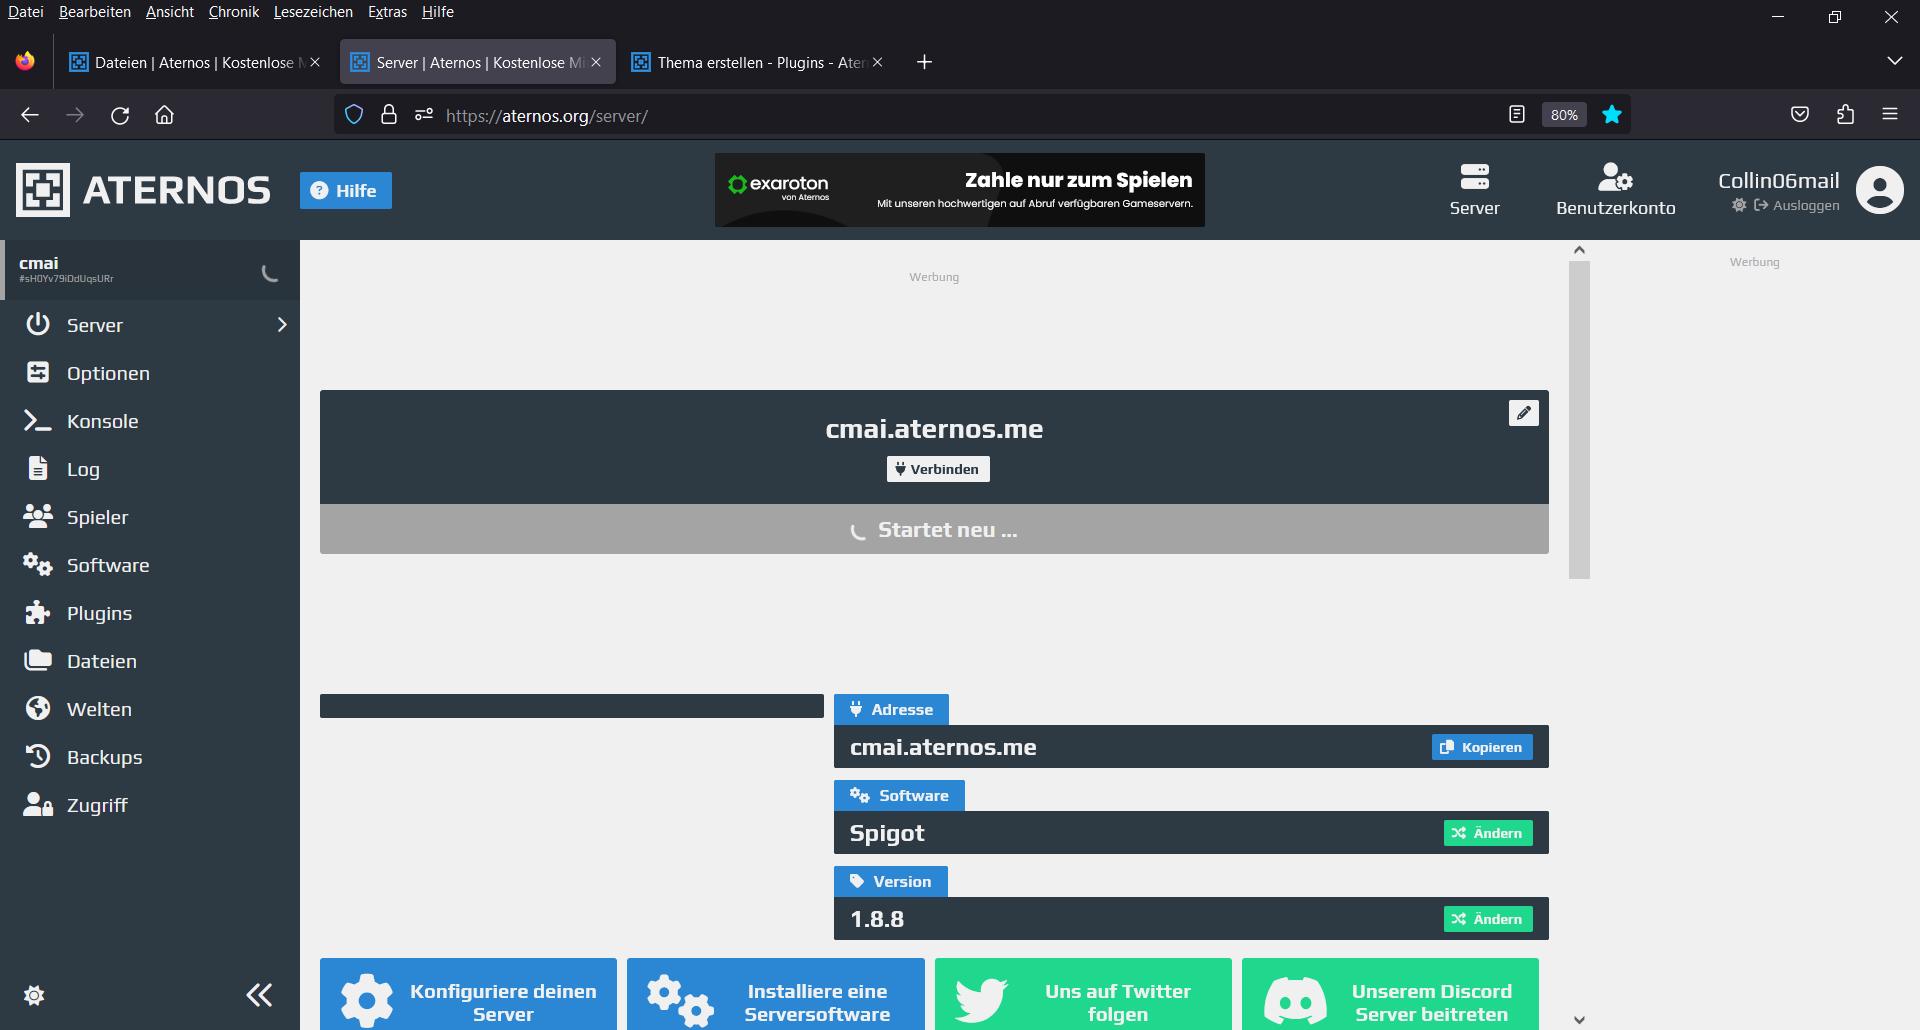The image size is (1920, 1030).
Task: Click Installiere eine Serversoftware tile
Action: pos(776,995)
